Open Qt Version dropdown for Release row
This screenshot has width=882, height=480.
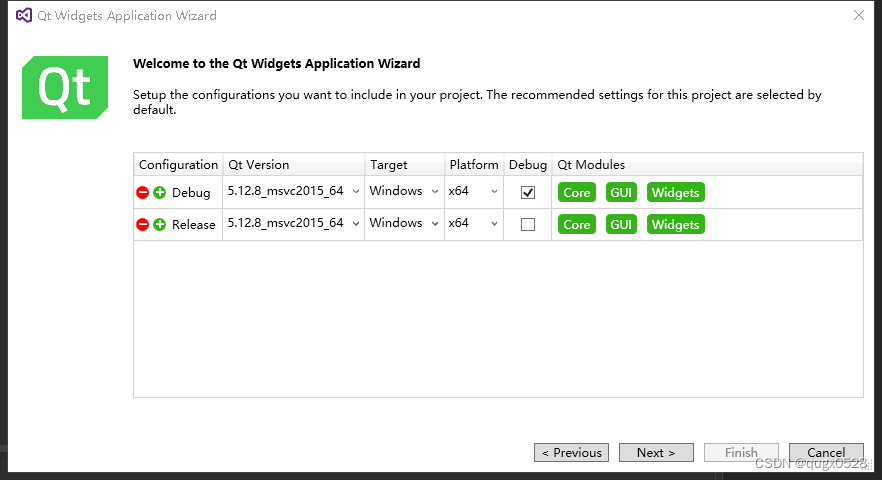[x=294, y=223]
